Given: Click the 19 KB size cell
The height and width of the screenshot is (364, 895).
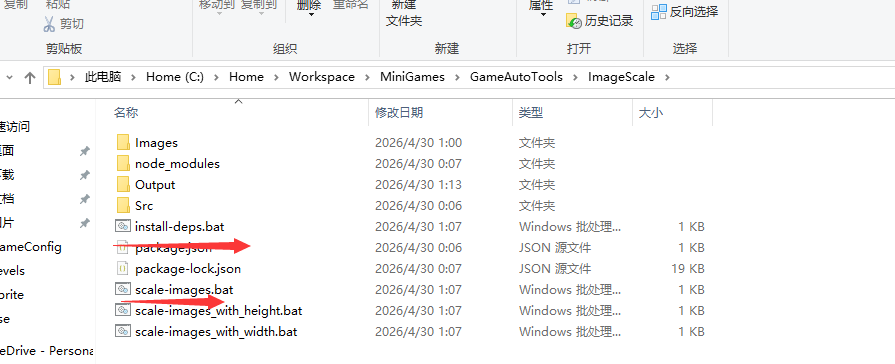Looking at the screenshot, I should (689, 269).
